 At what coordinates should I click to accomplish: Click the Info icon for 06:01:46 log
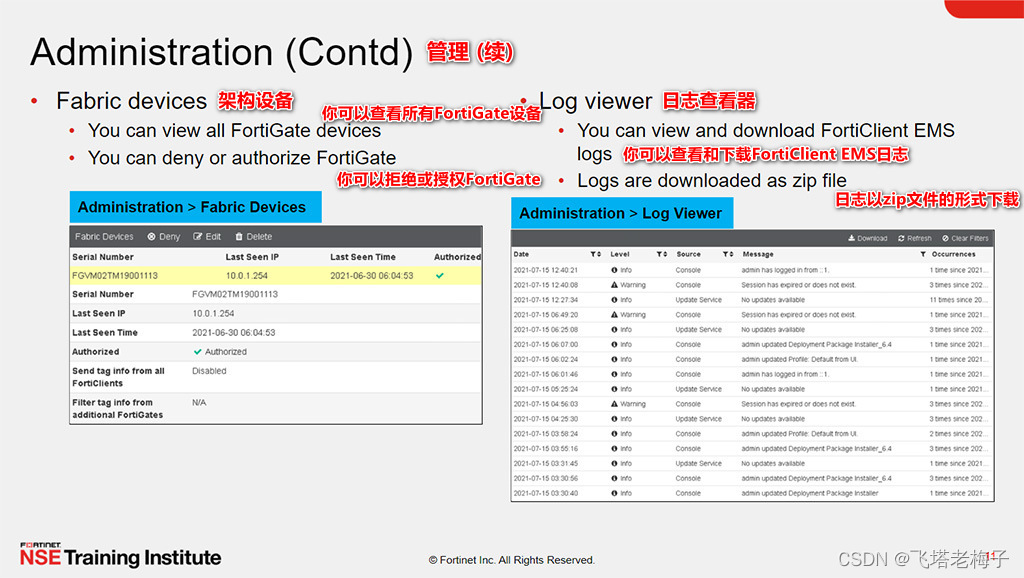coord(615,374)
